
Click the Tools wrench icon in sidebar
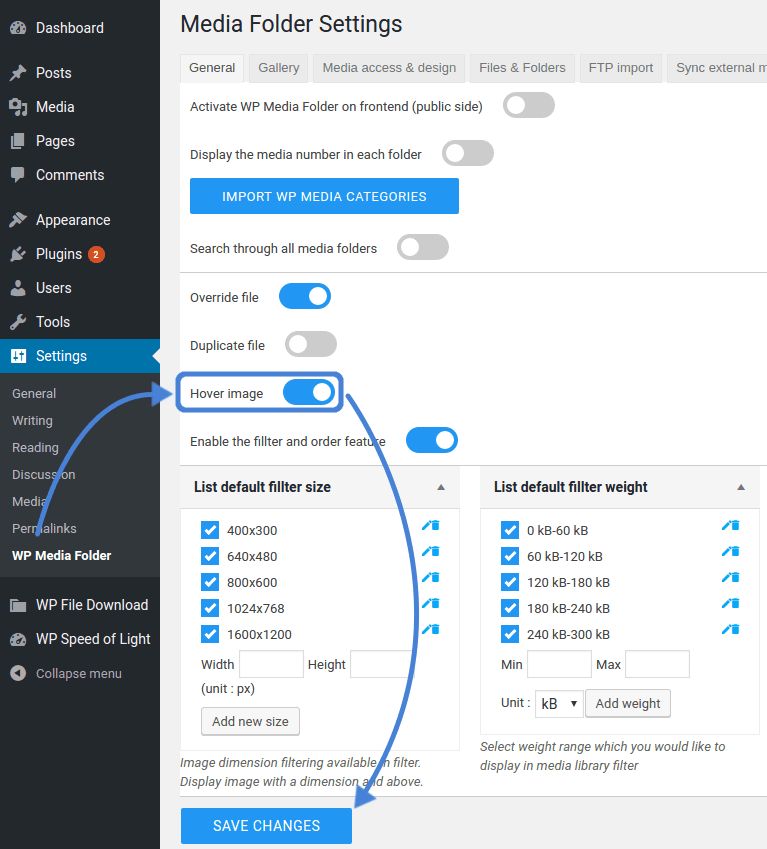18,322
